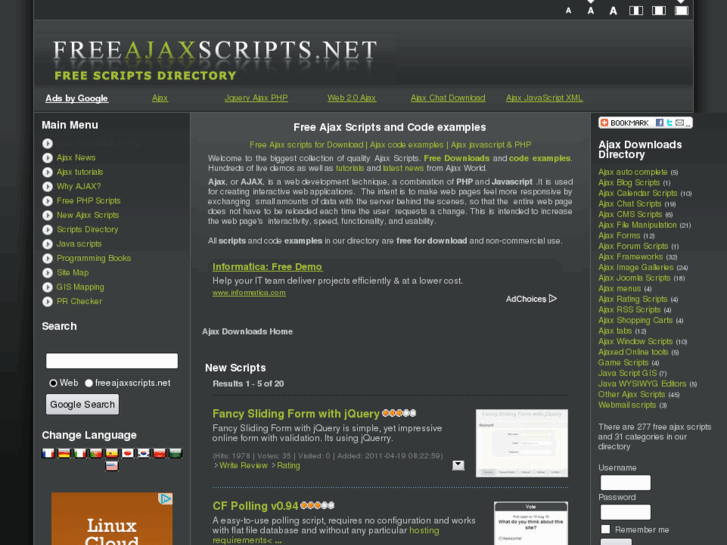Viewport: 727px width, 545px height.
Task: Select the medium font size A icon
Action: point(591,11)
